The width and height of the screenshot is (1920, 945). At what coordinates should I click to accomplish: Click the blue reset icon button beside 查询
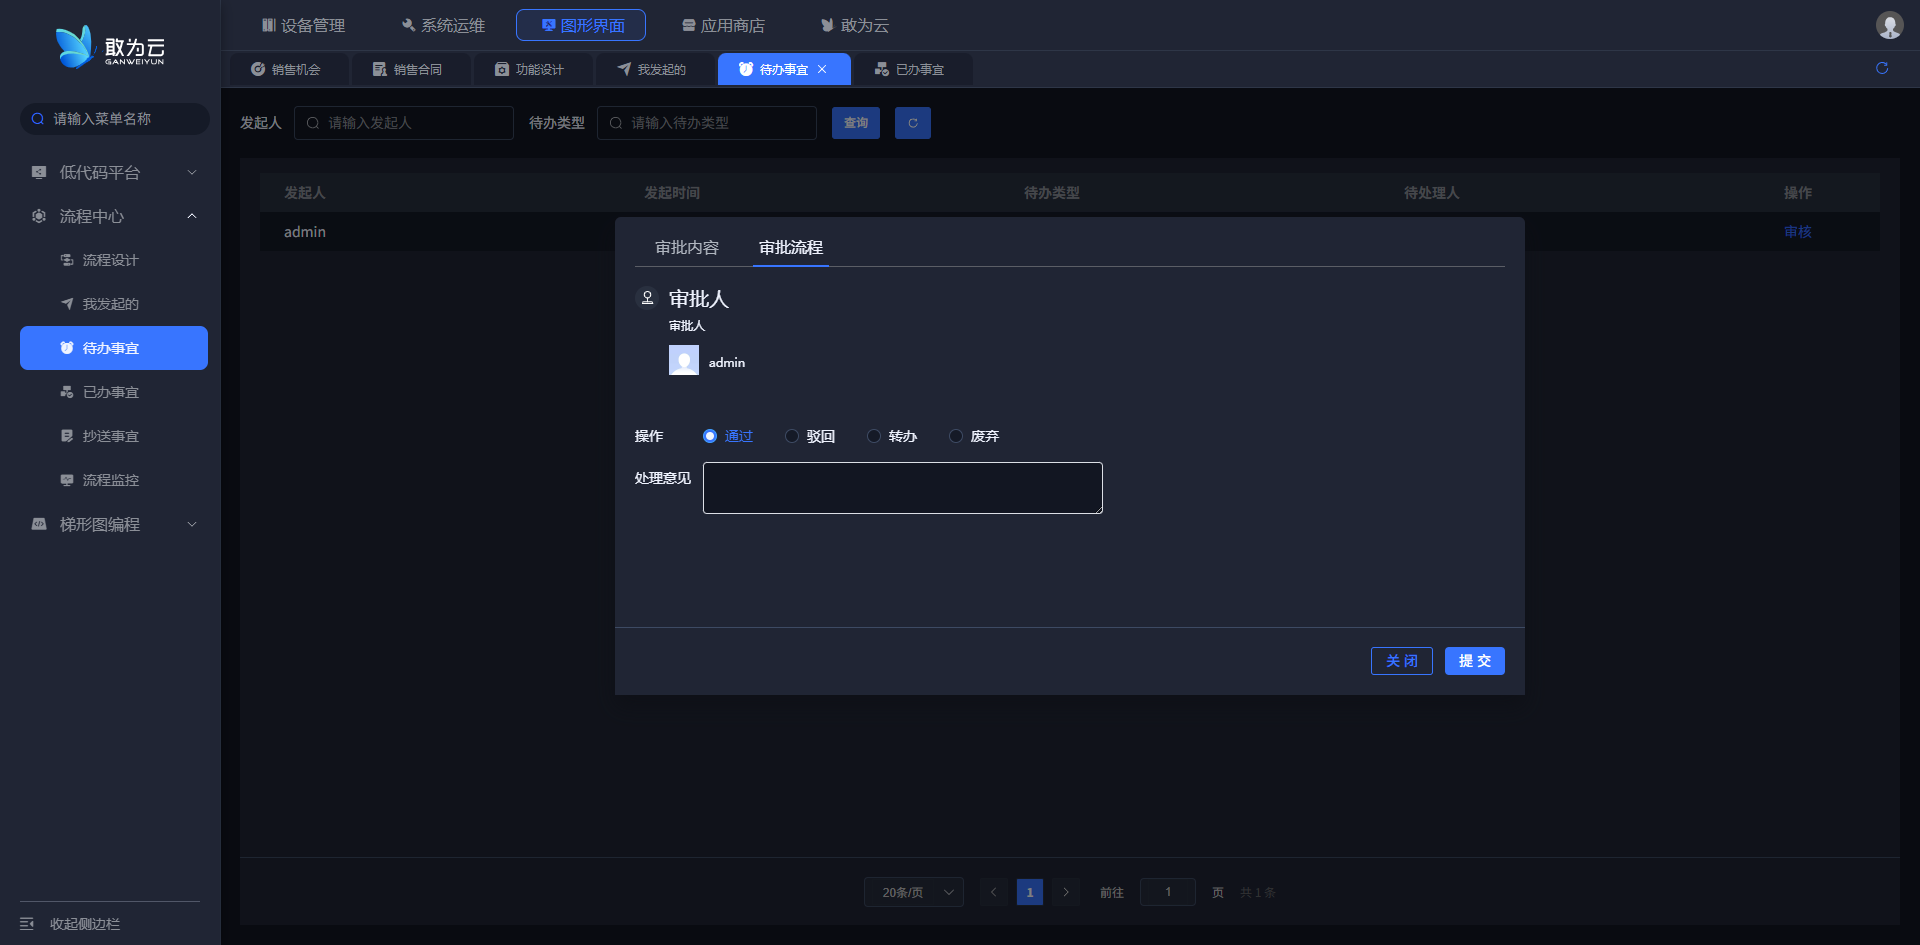(912, 123)
